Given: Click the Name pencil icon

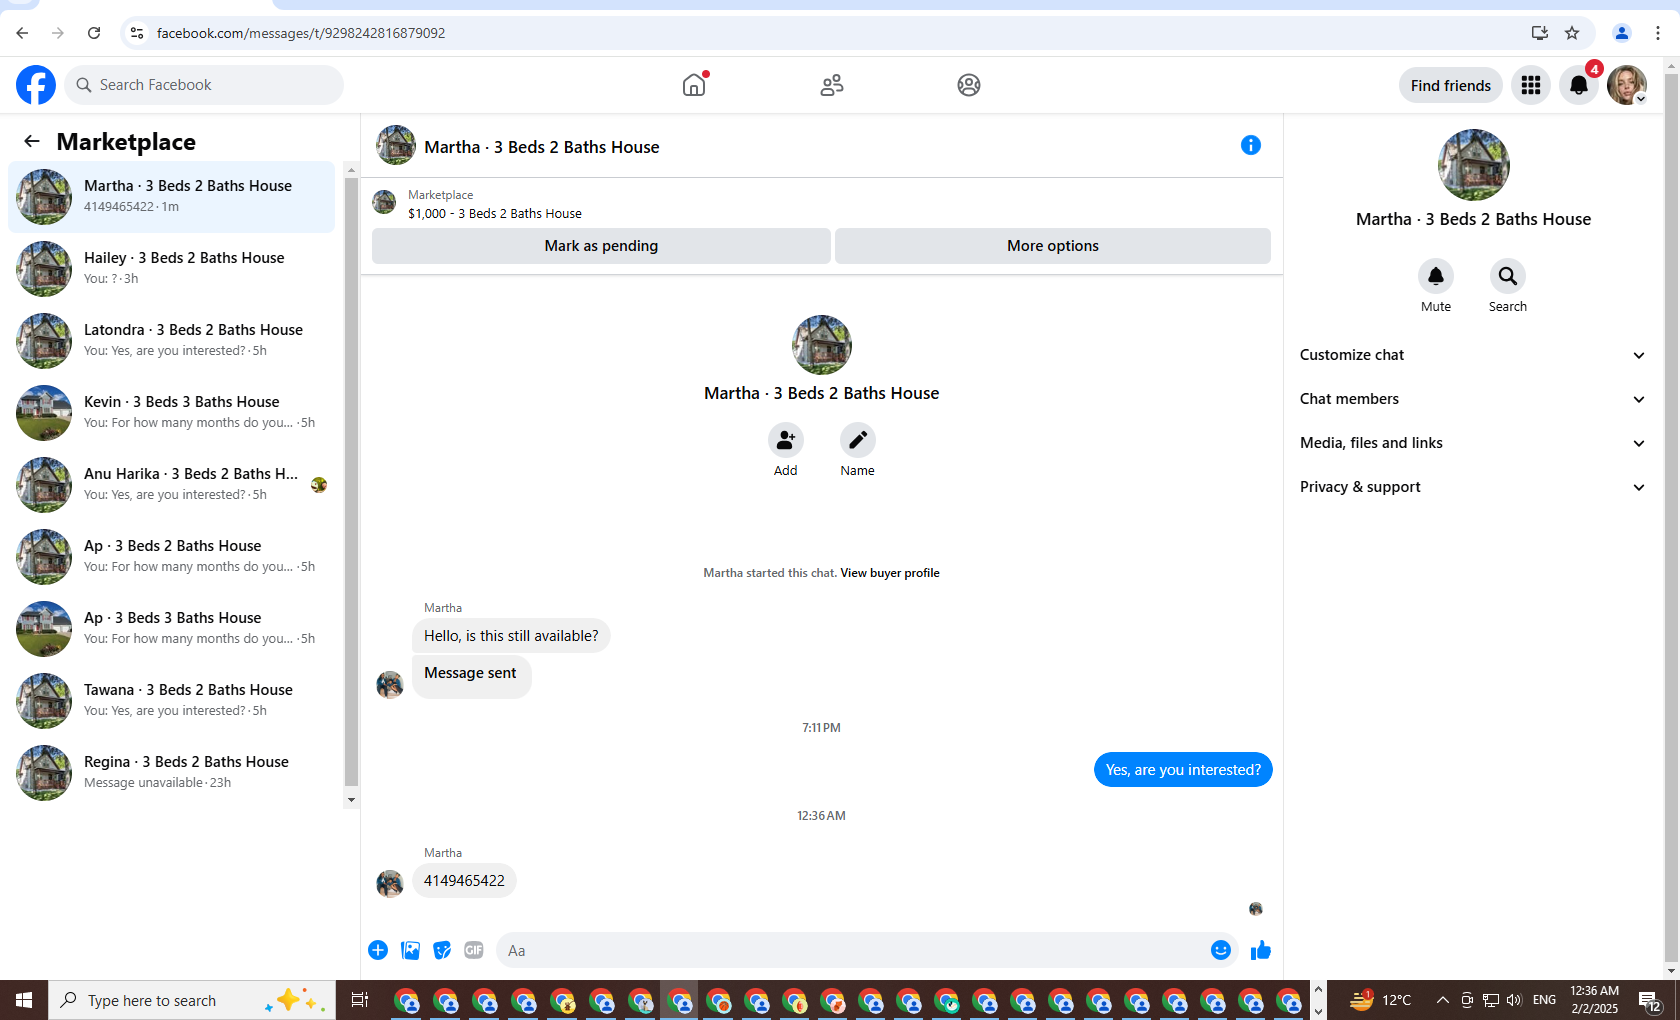Looking at the screenshot, I should [858, 440].
